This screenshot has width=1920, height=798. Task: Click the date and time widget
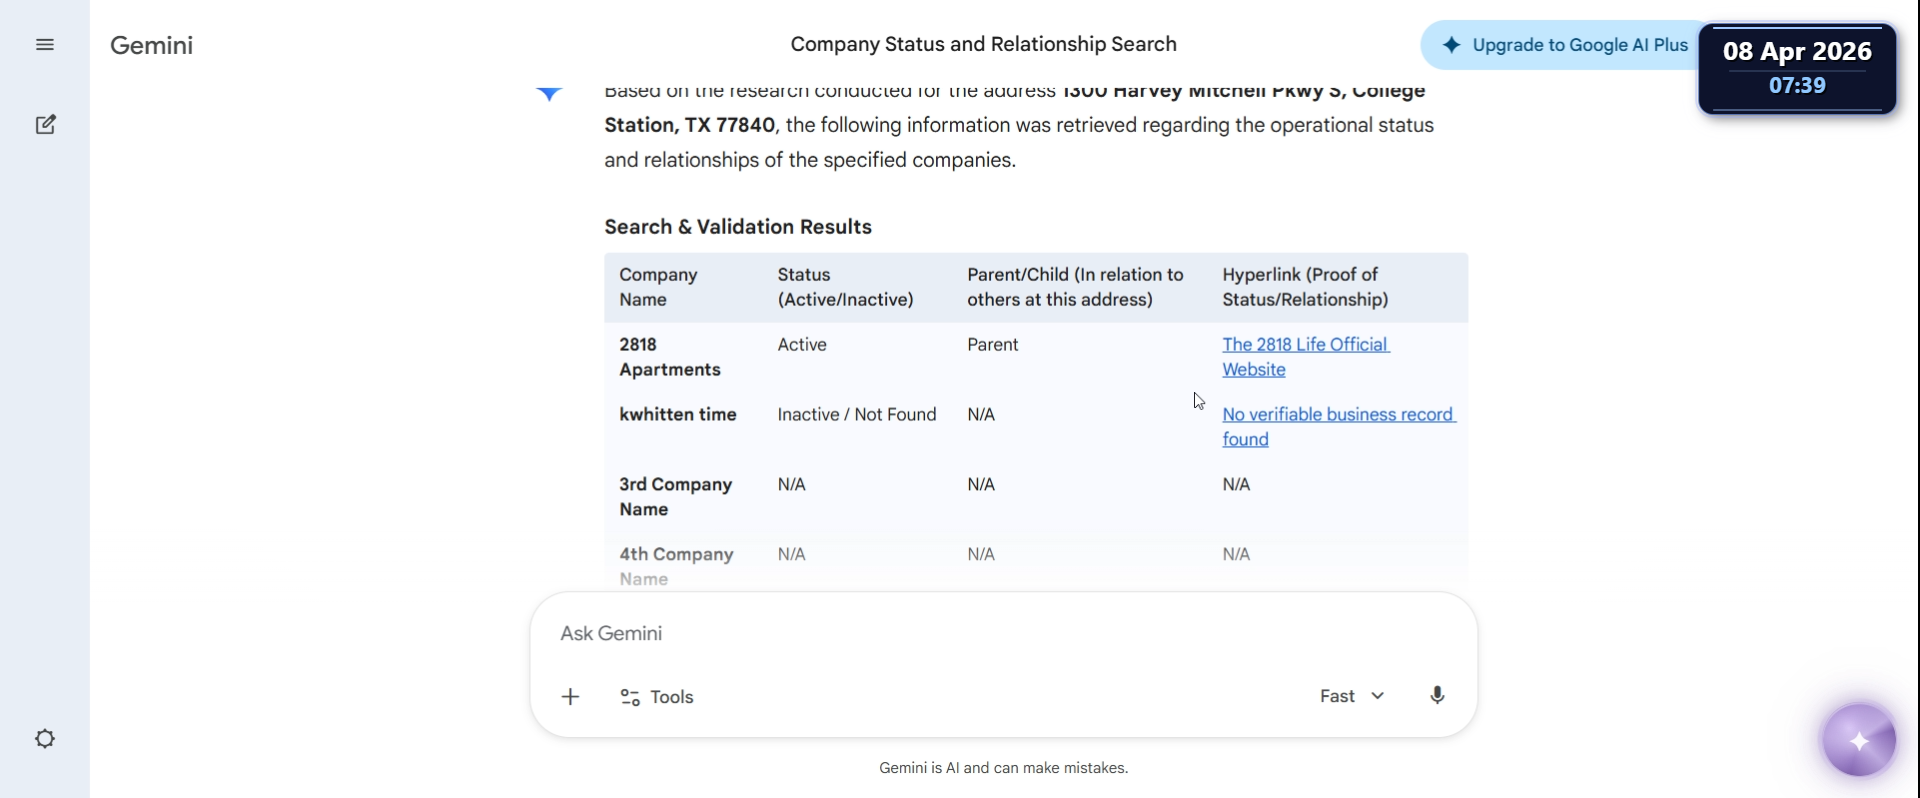1797,68
